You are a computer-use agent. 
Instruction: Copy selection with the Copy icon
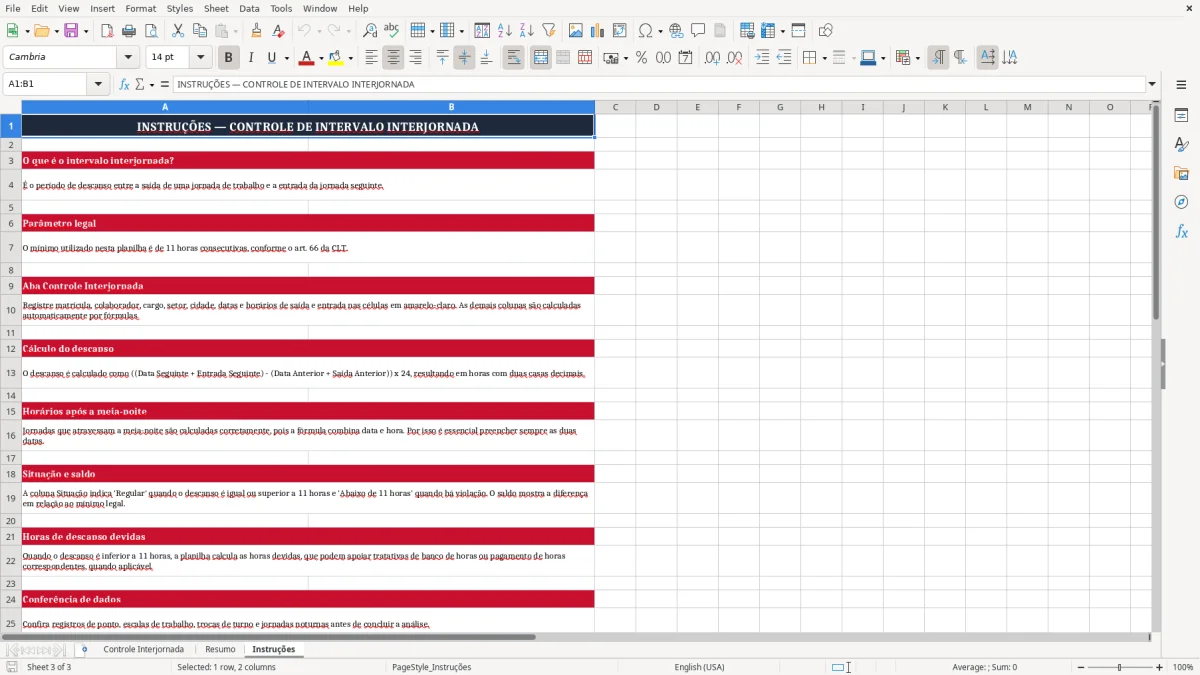coord(200,31)
